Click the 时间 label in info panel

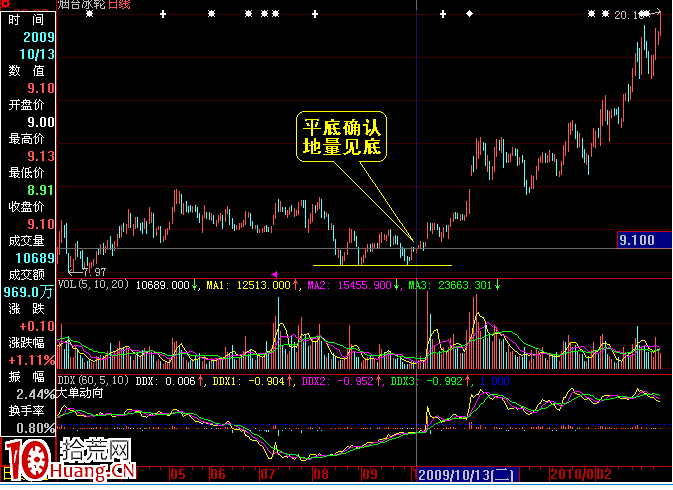tap(26, 20)
